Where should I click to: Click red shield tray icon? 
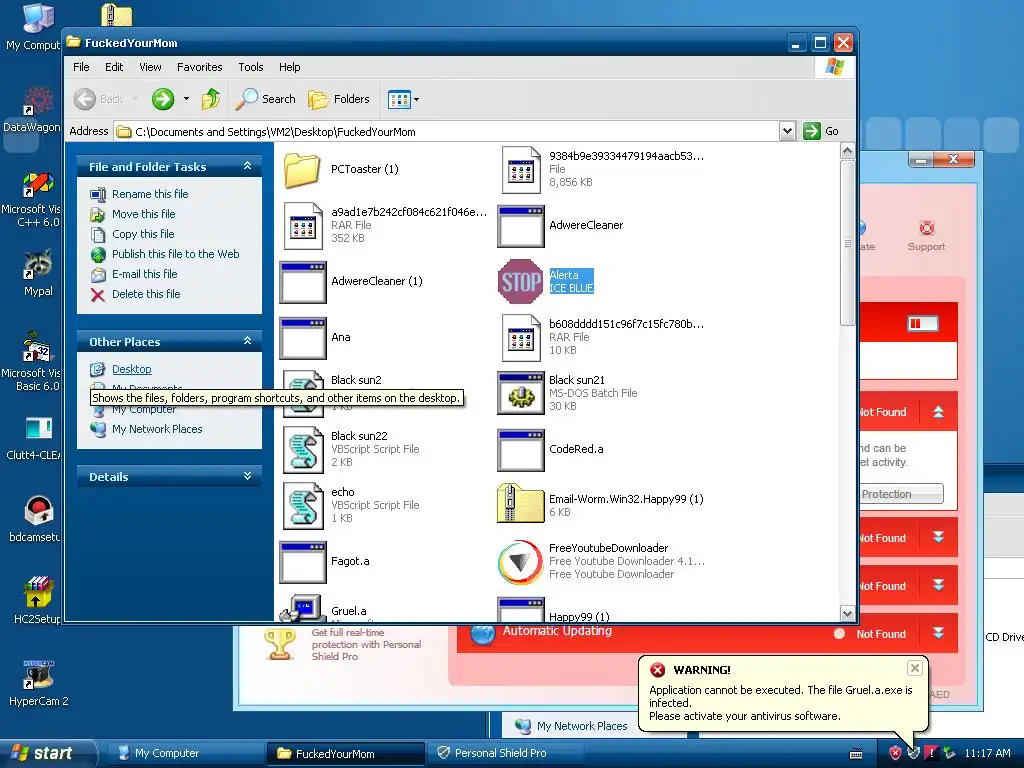895,753
